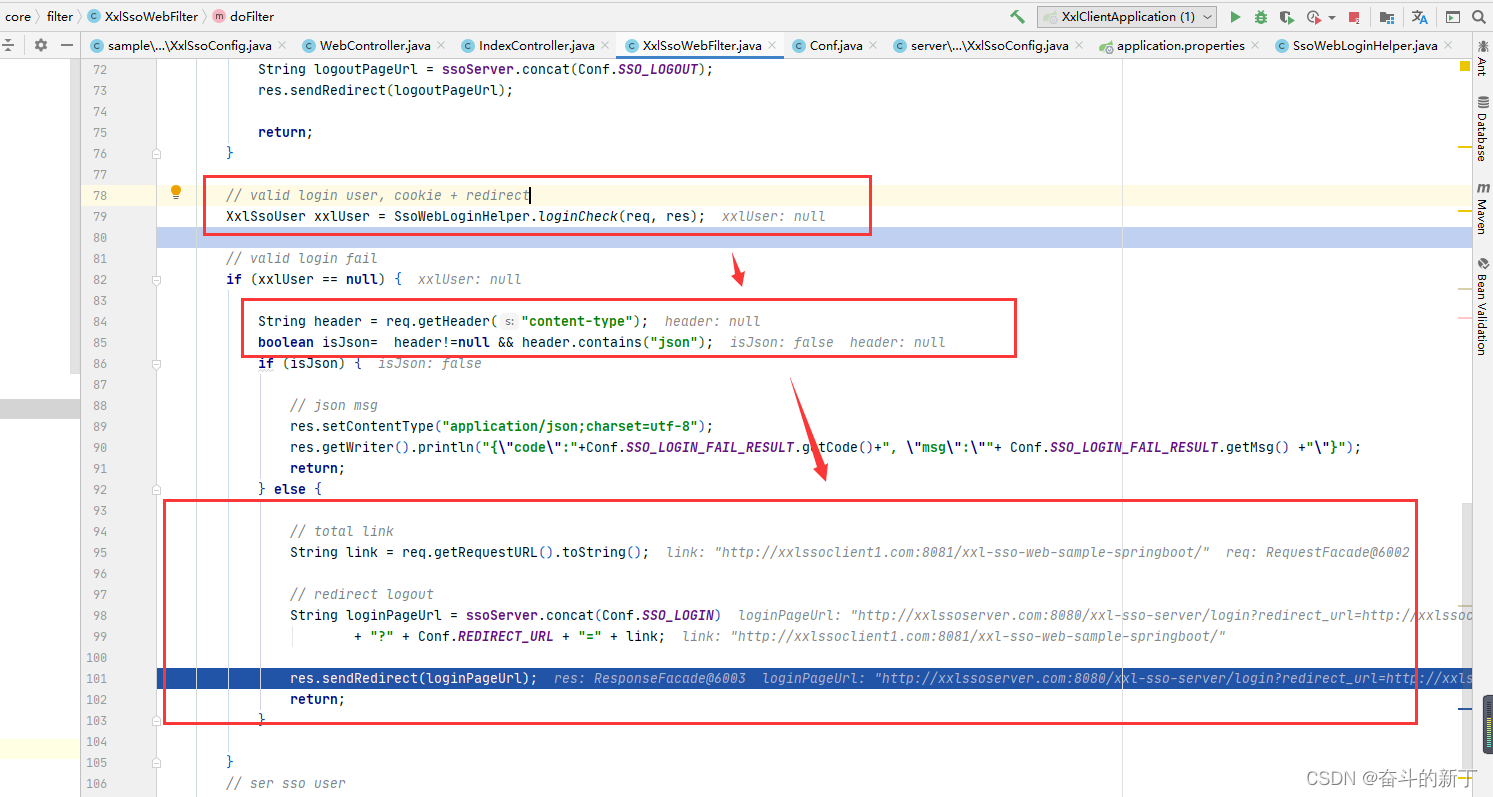This screenshot has height=797, width=1493.
Task: Click 'SSO_LOGIN' constant on line 97
Action: [678, 615]
